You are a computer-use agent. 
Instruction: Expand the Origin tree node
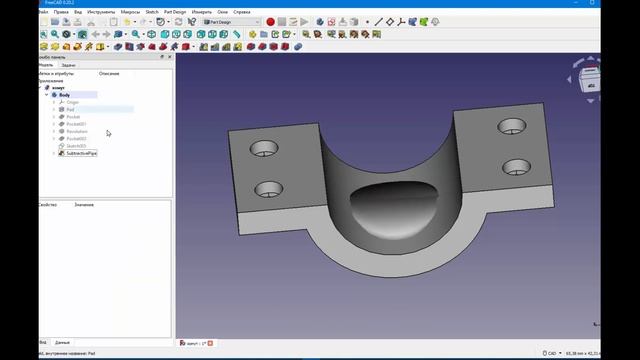pos(54,102)
